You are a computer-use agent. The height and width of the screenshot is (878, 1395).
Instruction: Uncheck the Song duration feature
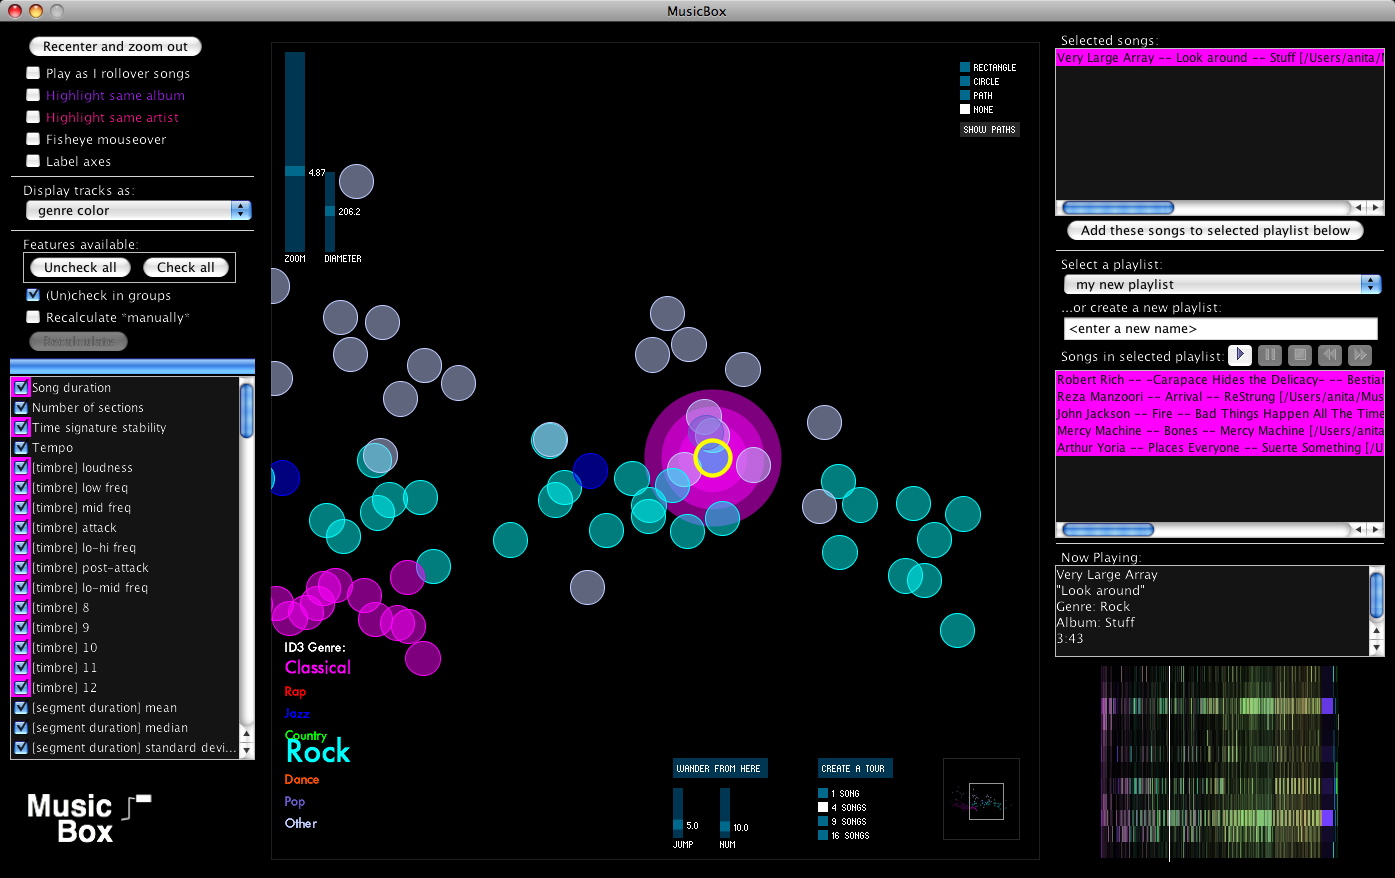tap(21, 387)
